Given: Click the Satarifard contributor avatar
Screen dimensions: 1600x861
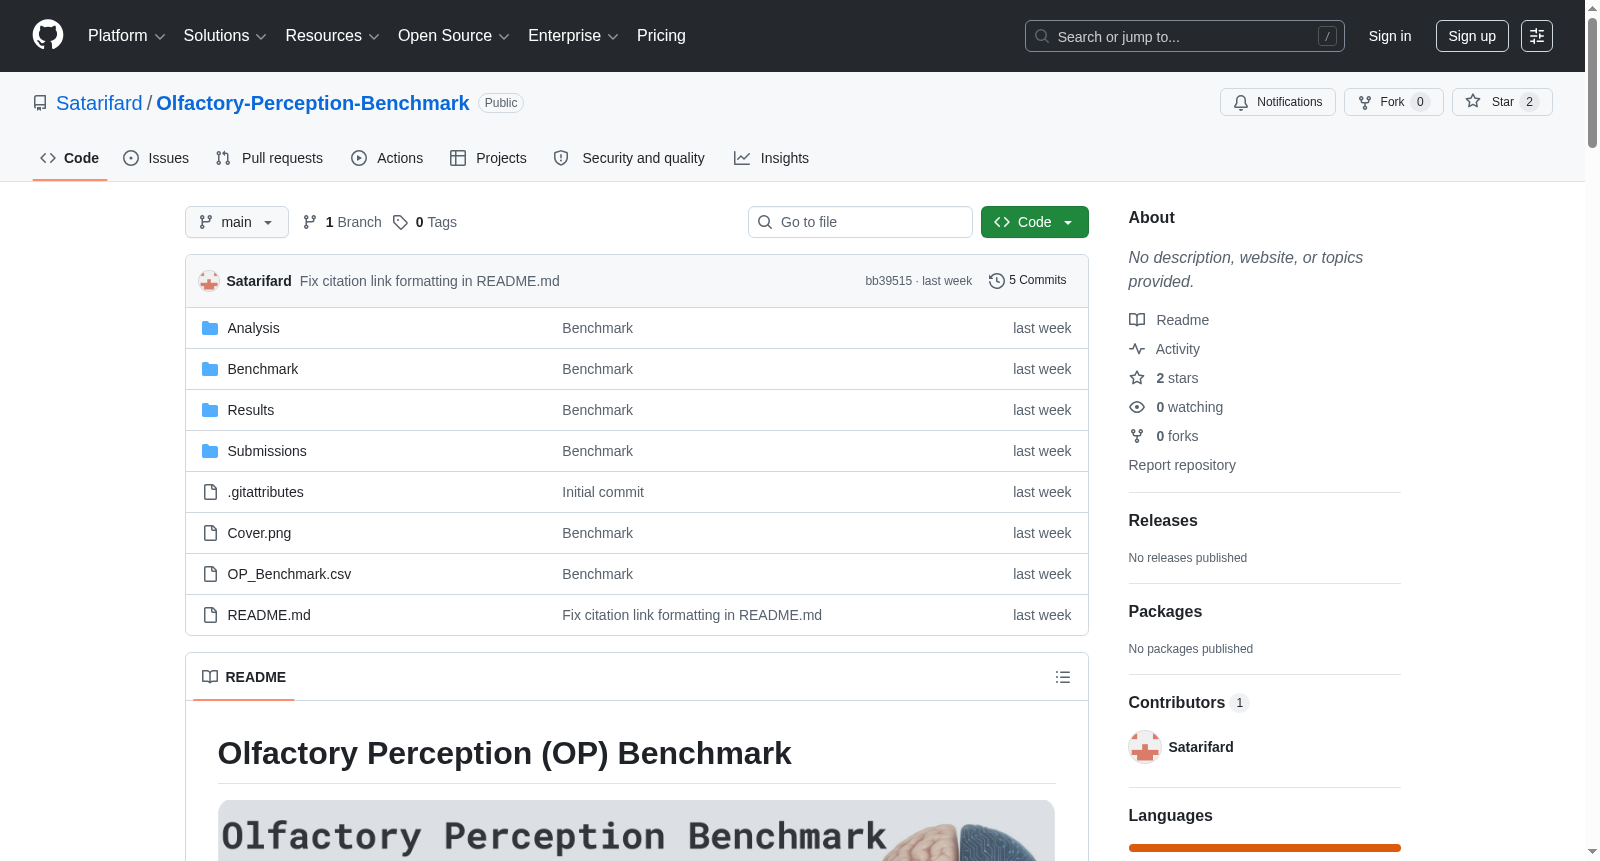Looking at the screenshot, I should pos(1145,747).
